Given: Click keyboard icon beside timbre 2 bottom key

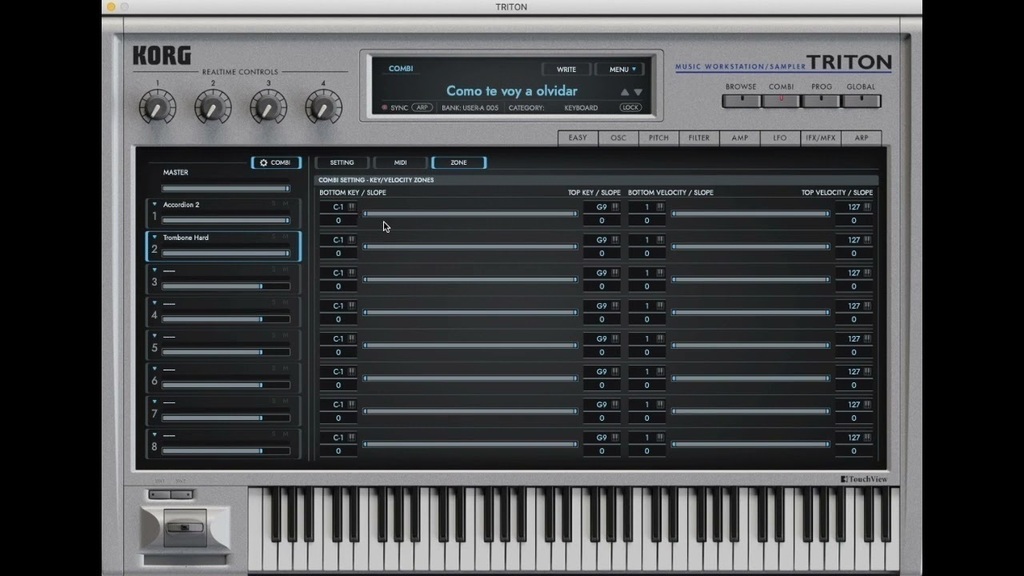Looking at the screenshot, I should (351, 240).
